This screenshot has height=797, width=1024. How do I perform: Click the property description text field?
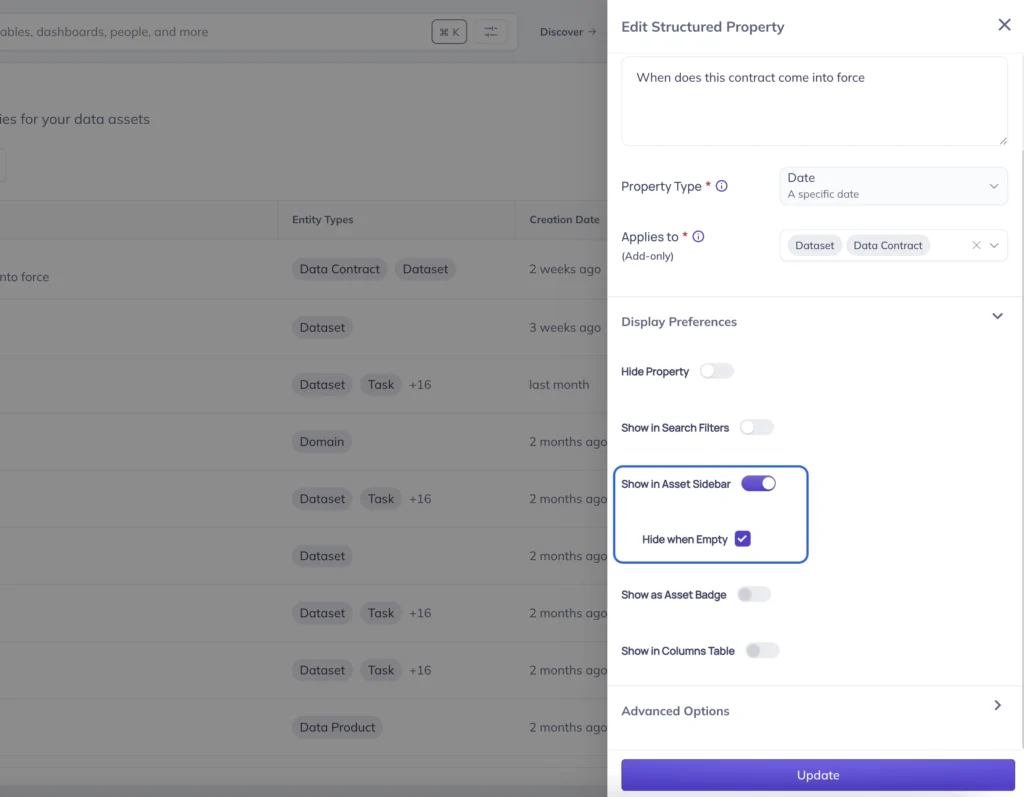[x=813, y=100]
